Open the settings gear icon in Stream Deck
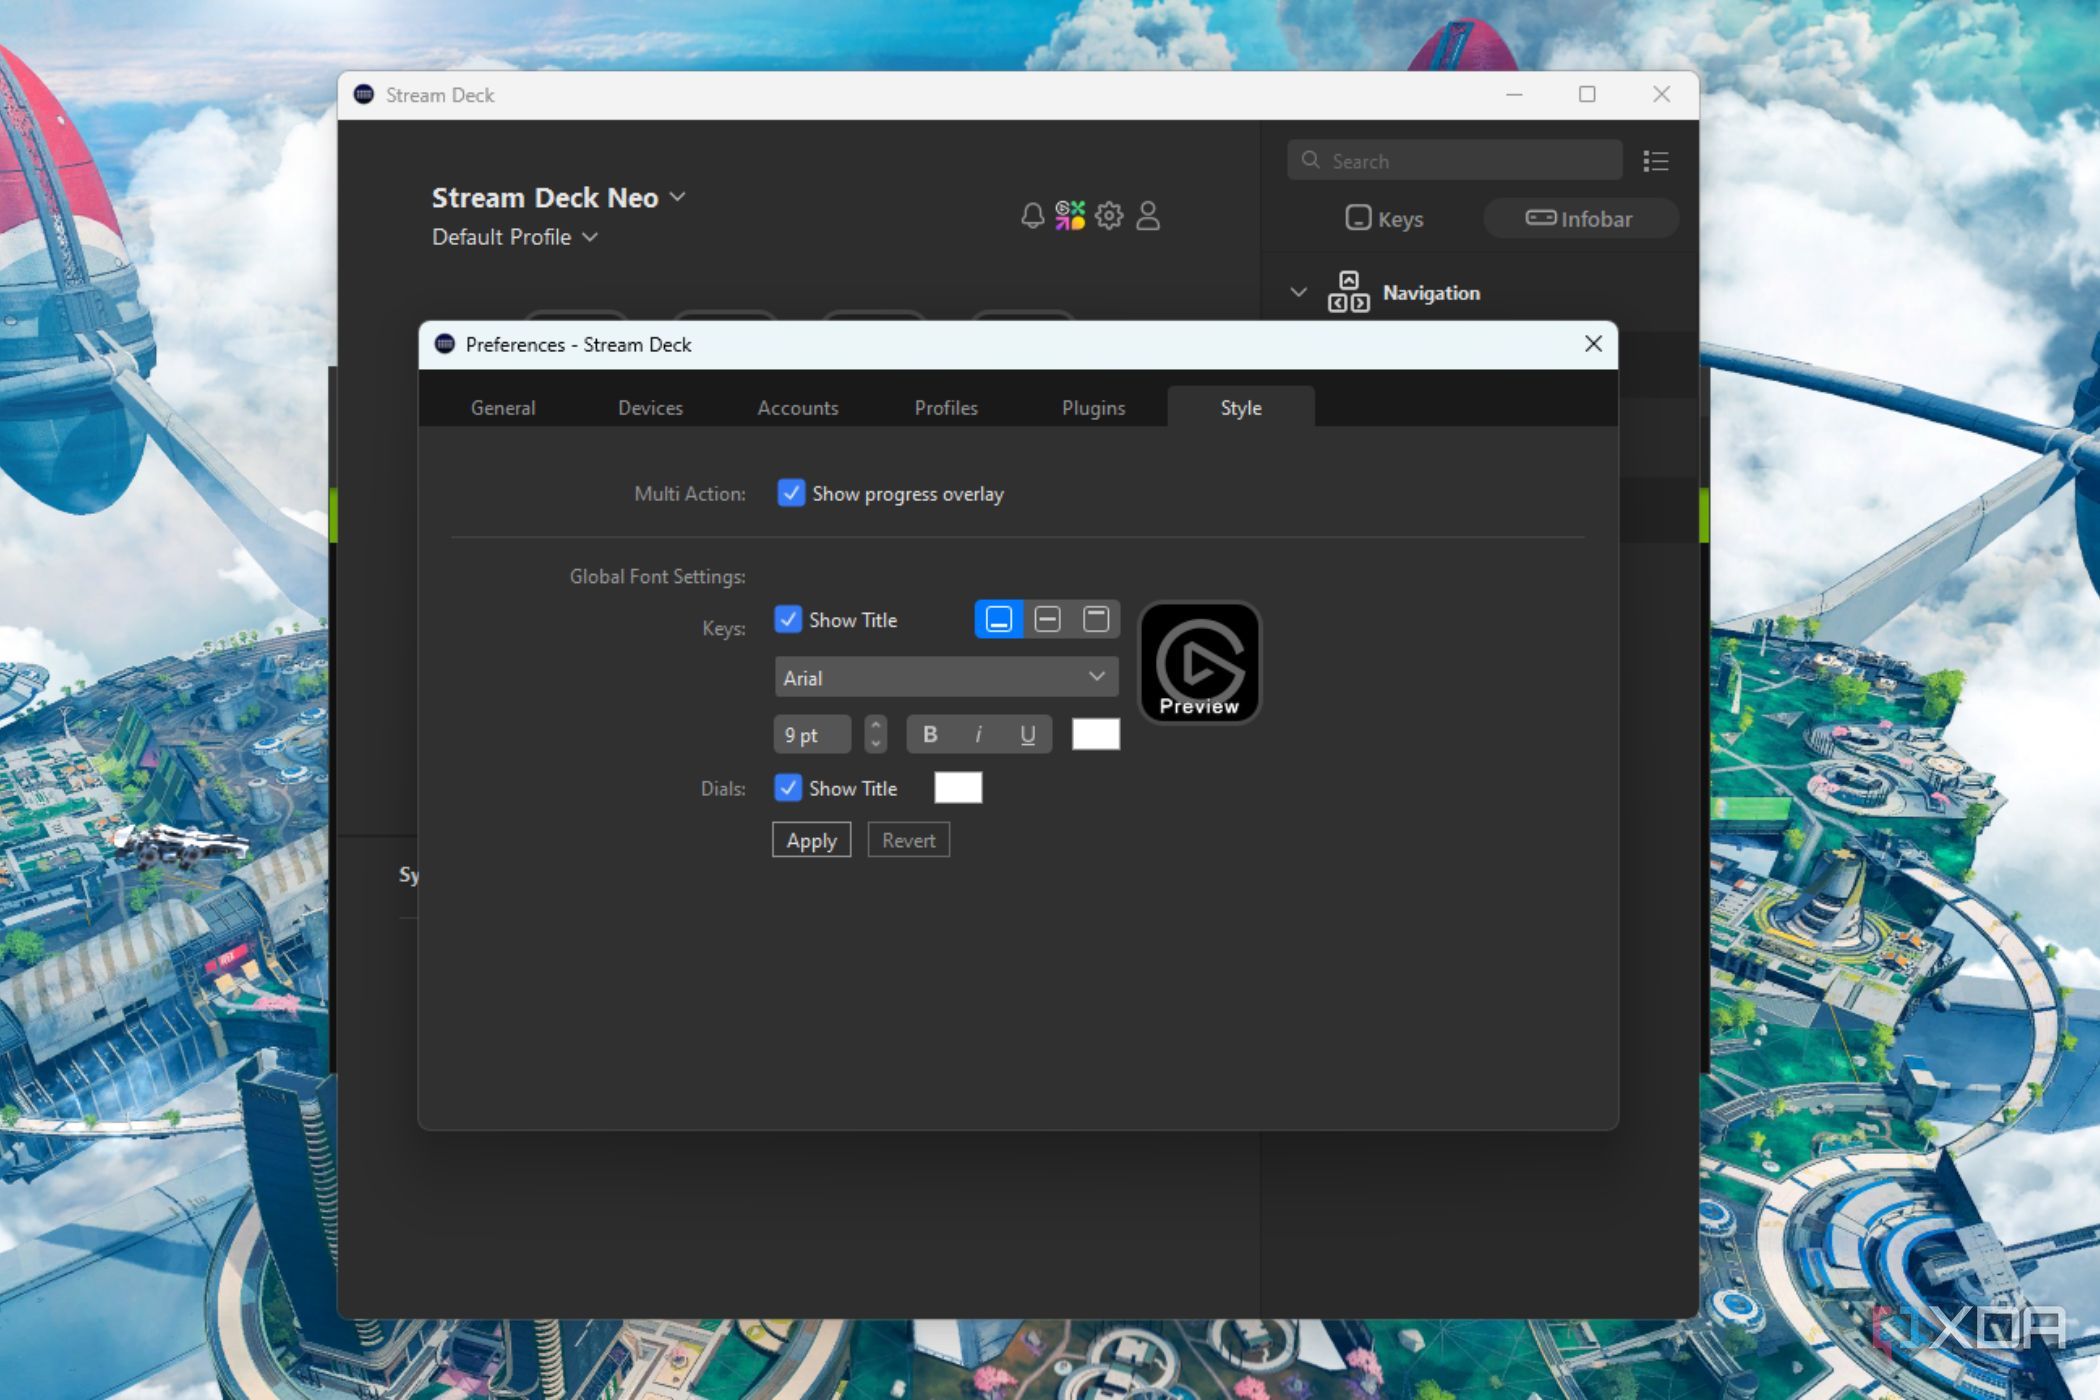This screenshot has width=2100, height=1400. tap(1109, 215)
